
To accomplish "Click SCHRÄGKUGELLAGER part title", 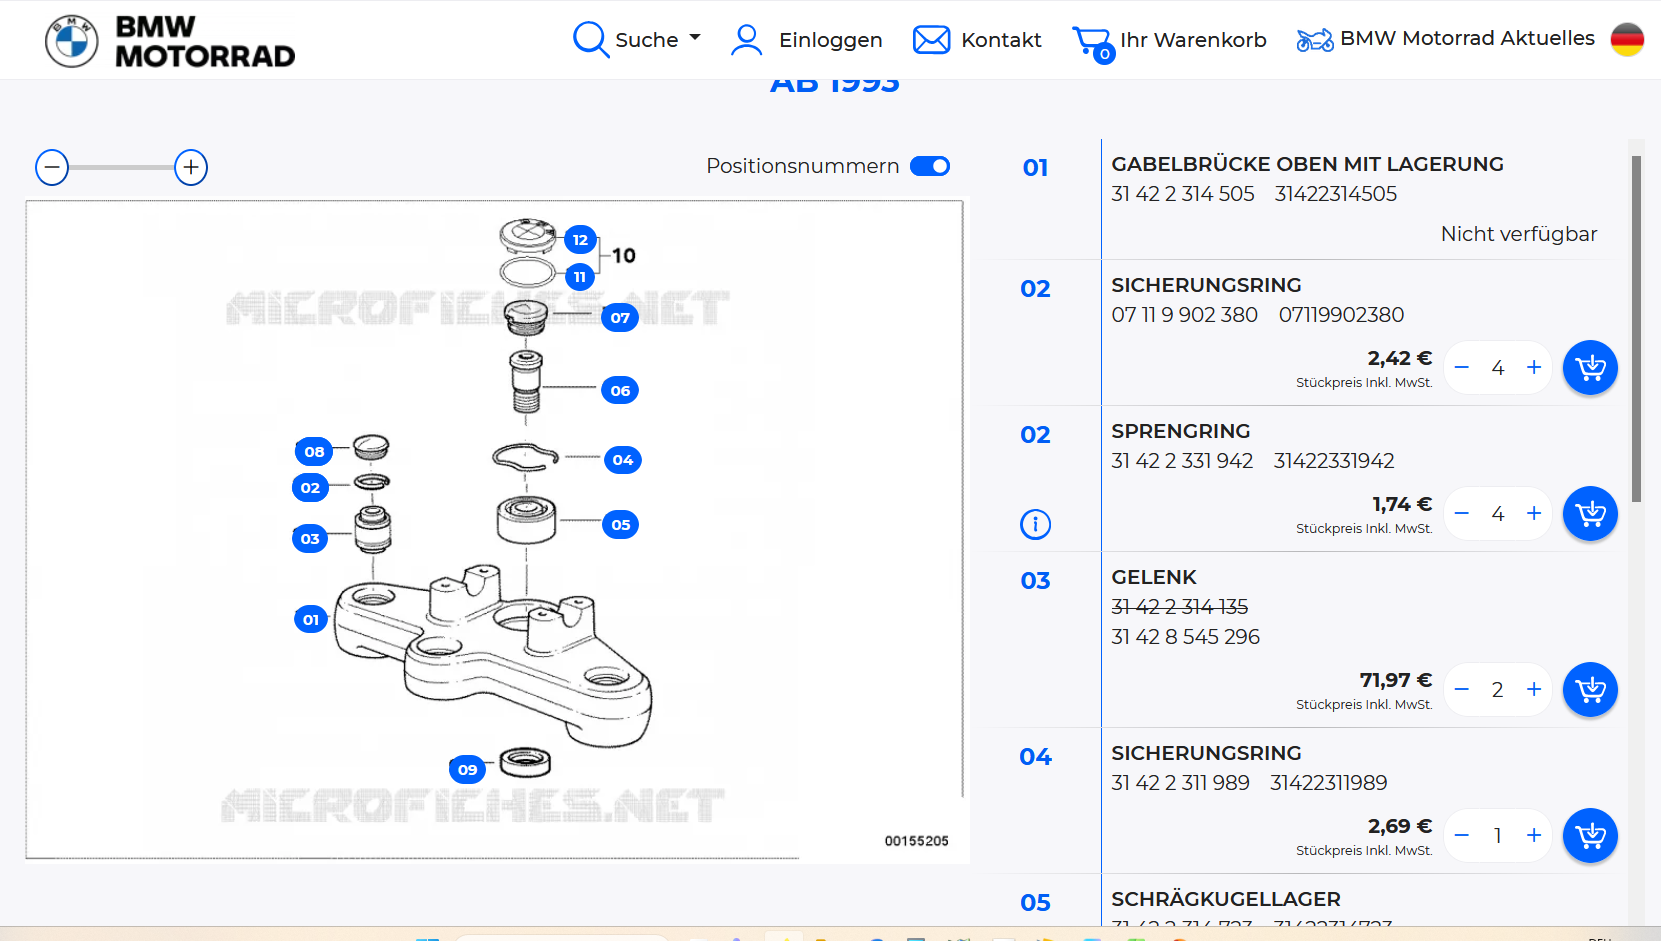I will [x=1226, y=899].
